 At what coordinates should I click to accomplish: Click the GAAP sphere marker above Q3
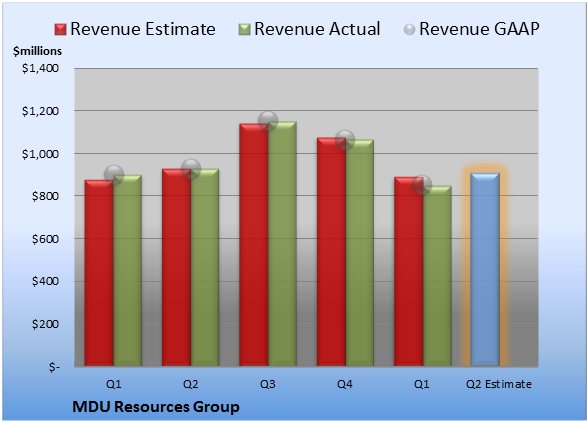268,121
